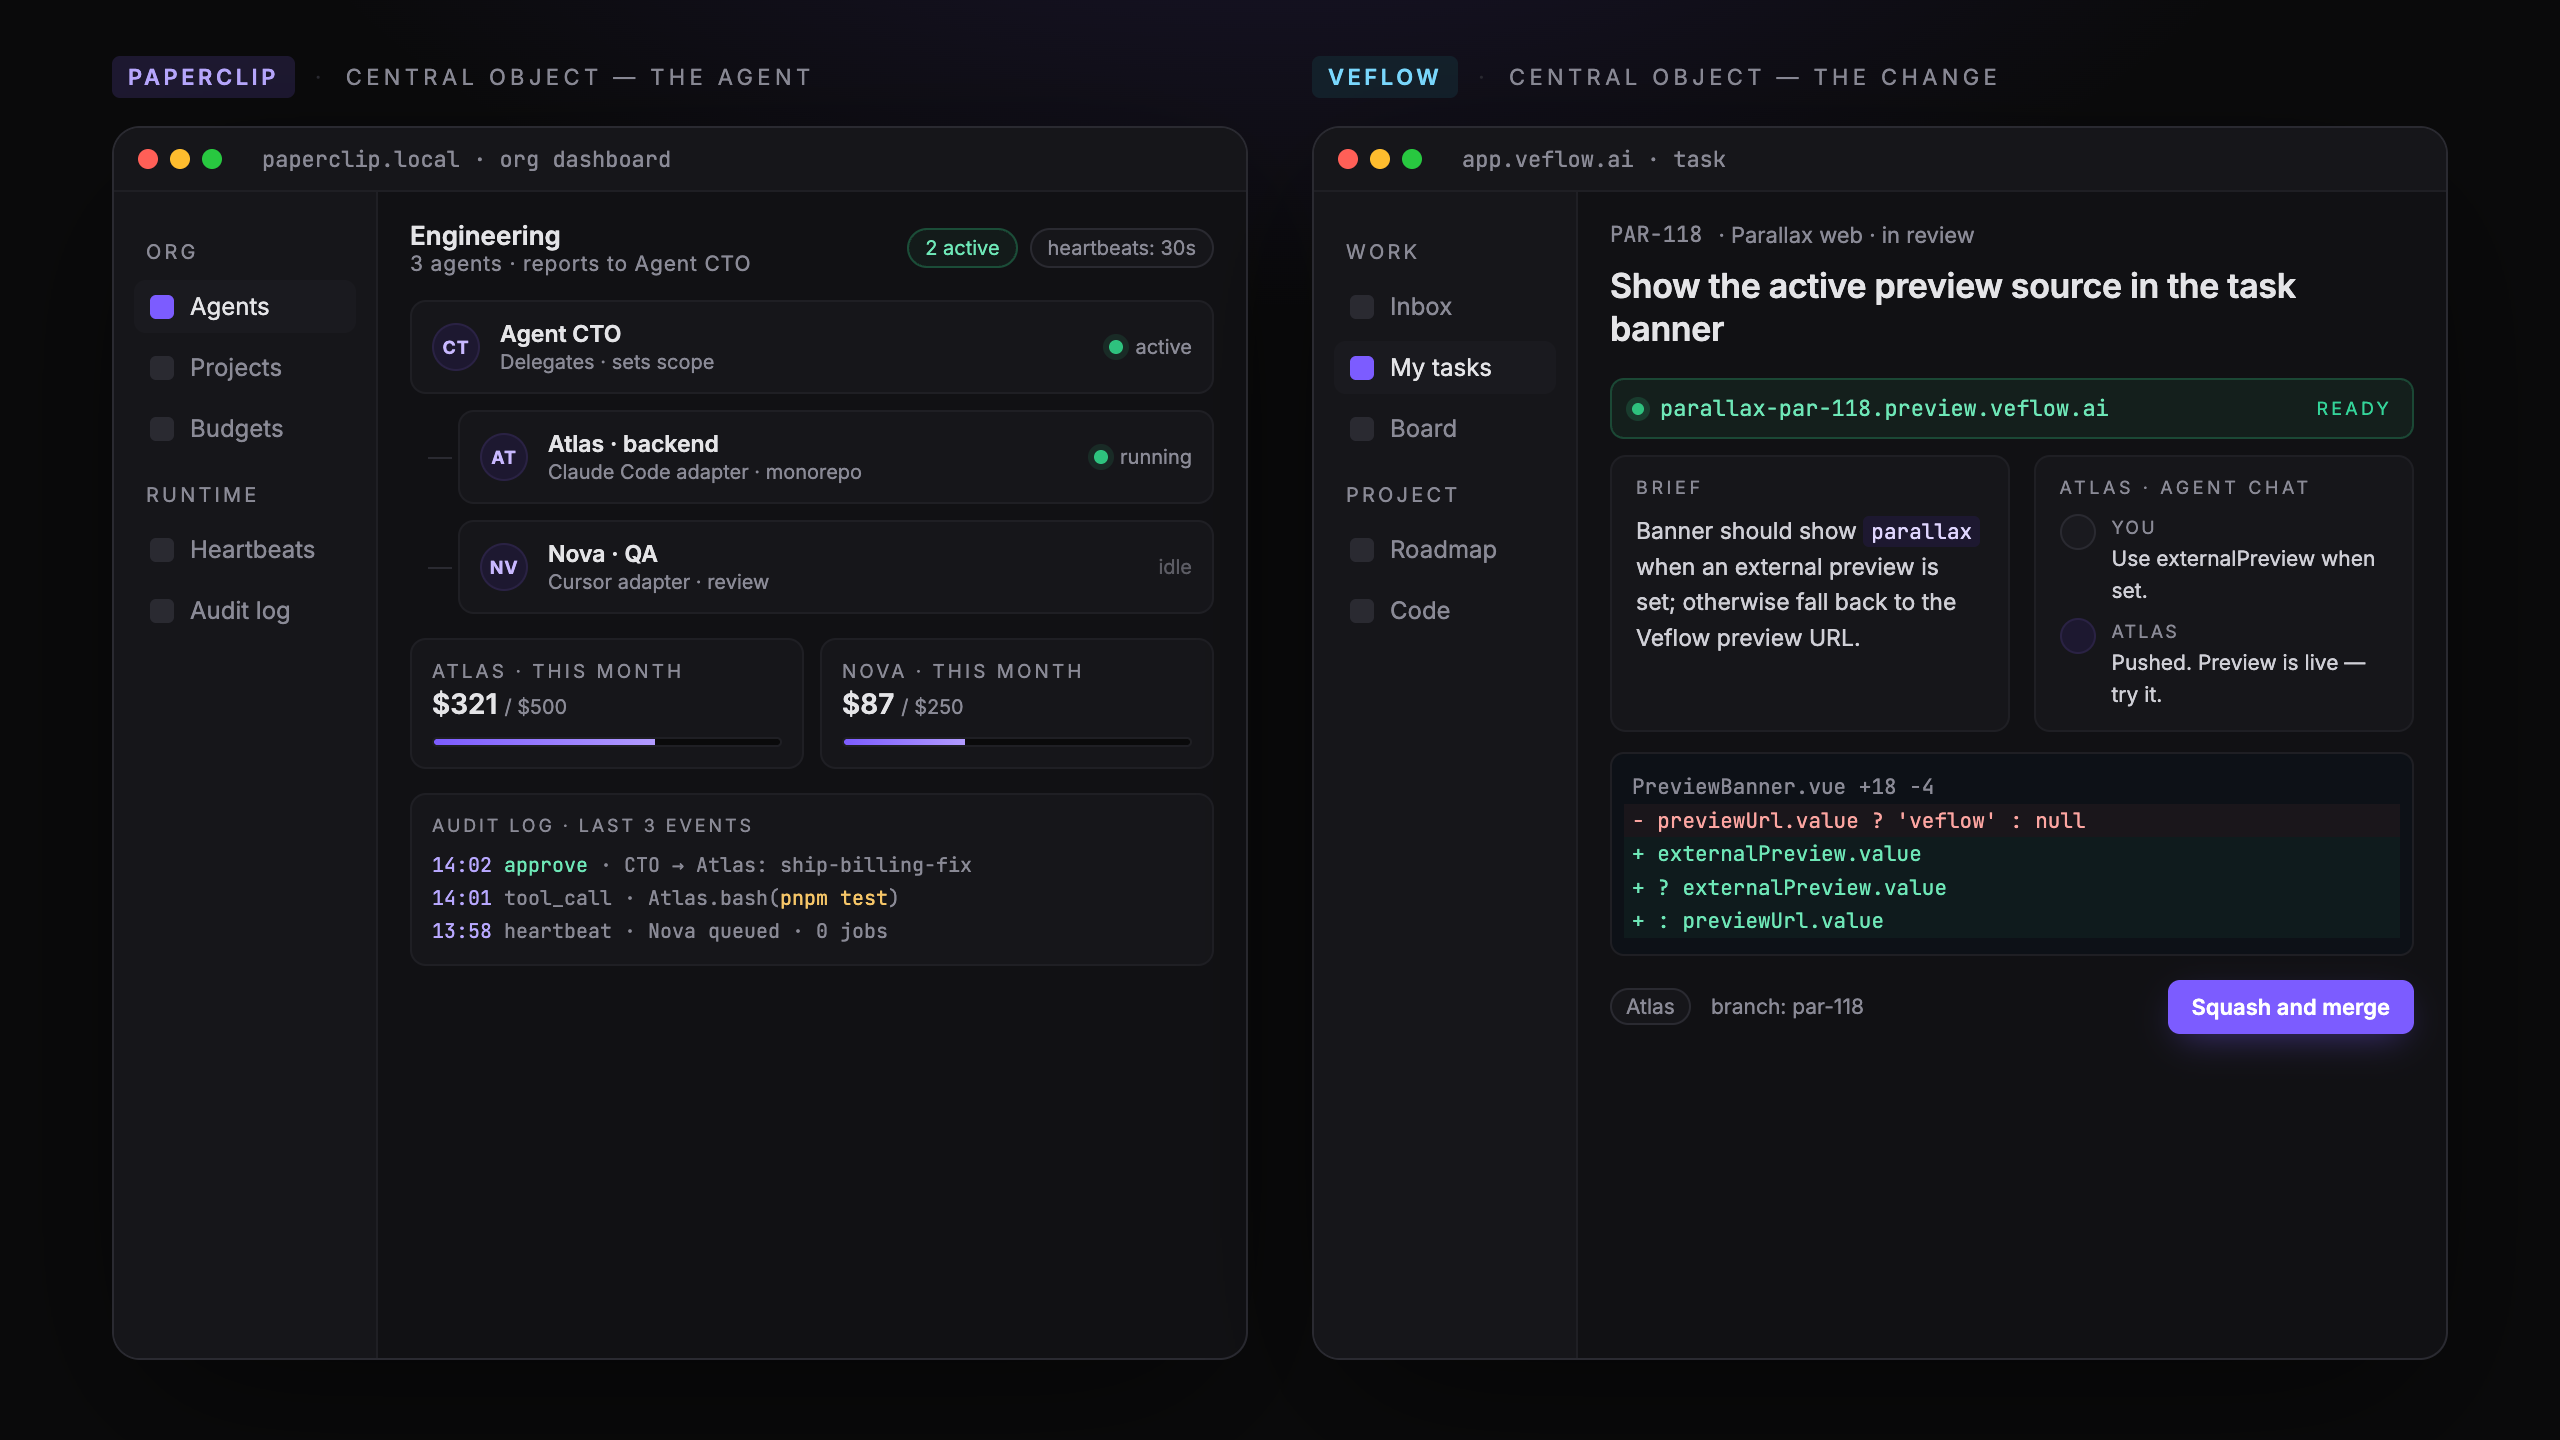Click the Roadmap square icon
Screen dimensions: 2560x1440
1362,550
